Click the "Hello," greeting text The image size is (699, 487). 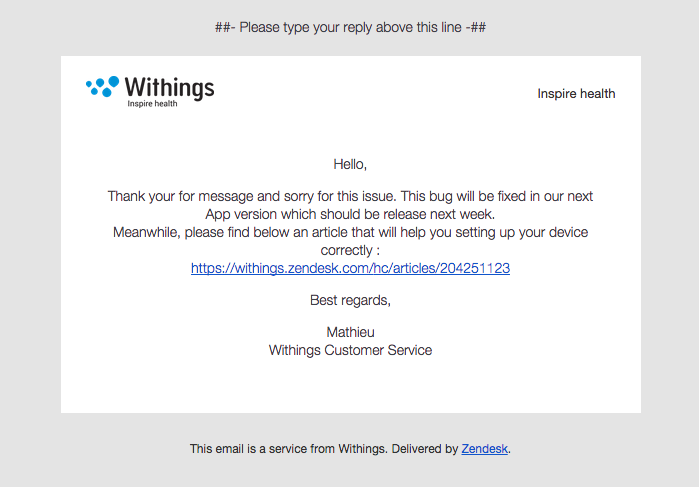coord(350,163)
